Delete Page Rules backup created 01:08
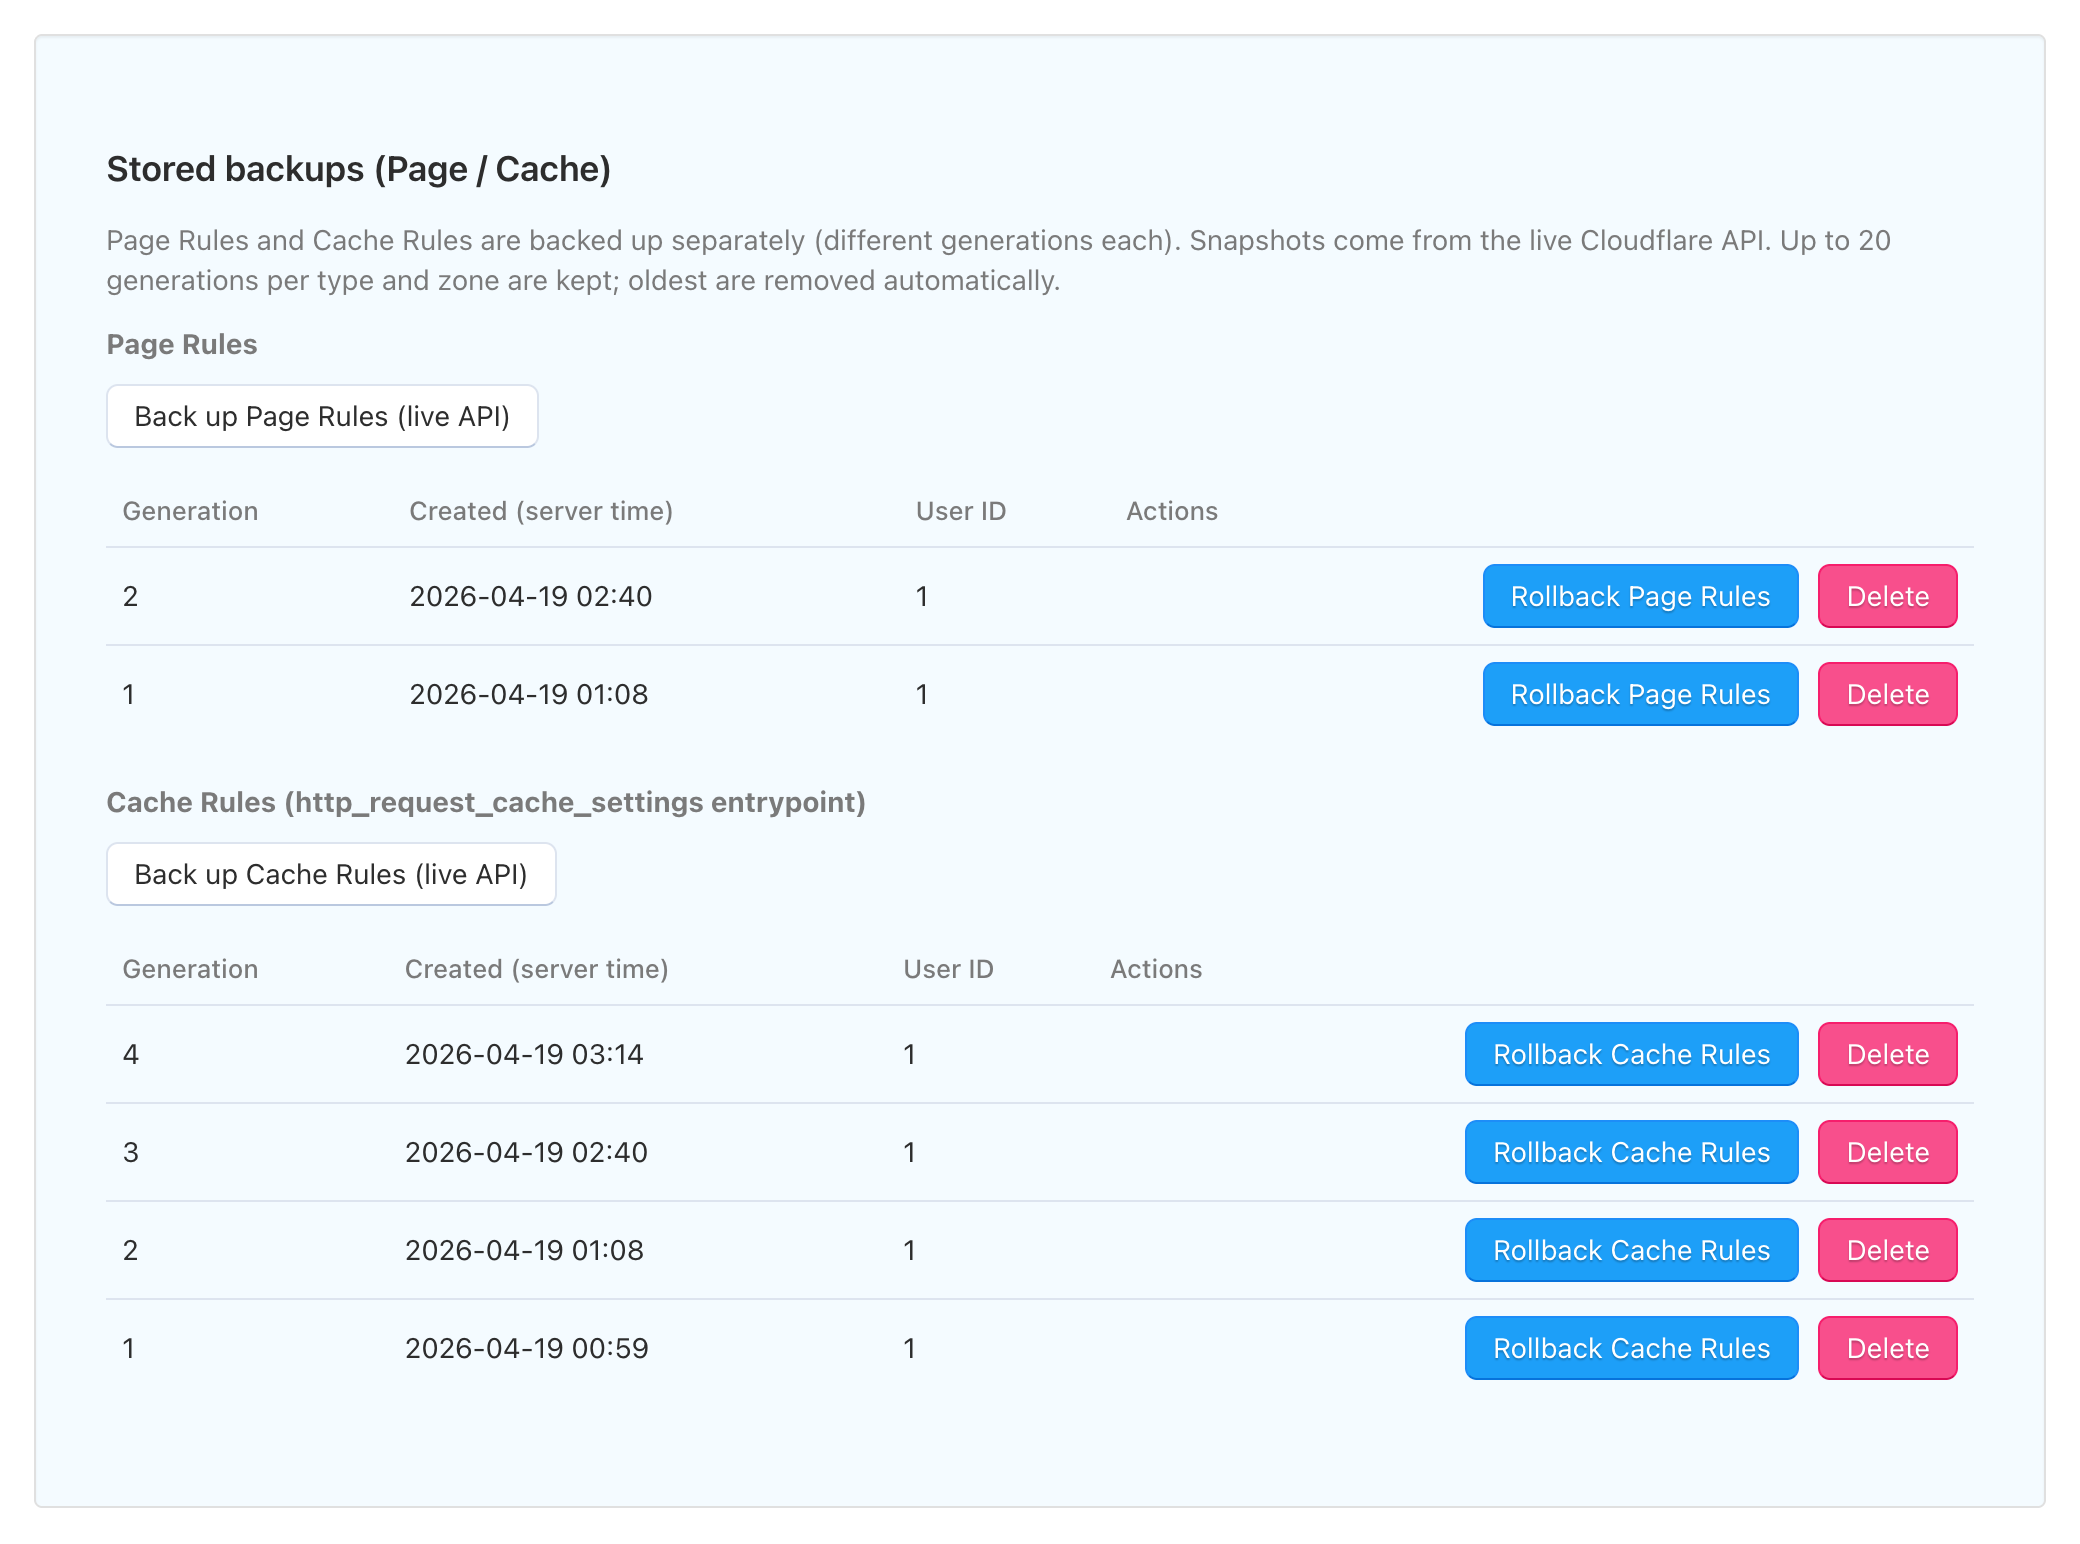This screenshot has width=2080, height=1544. [1887, 694]
